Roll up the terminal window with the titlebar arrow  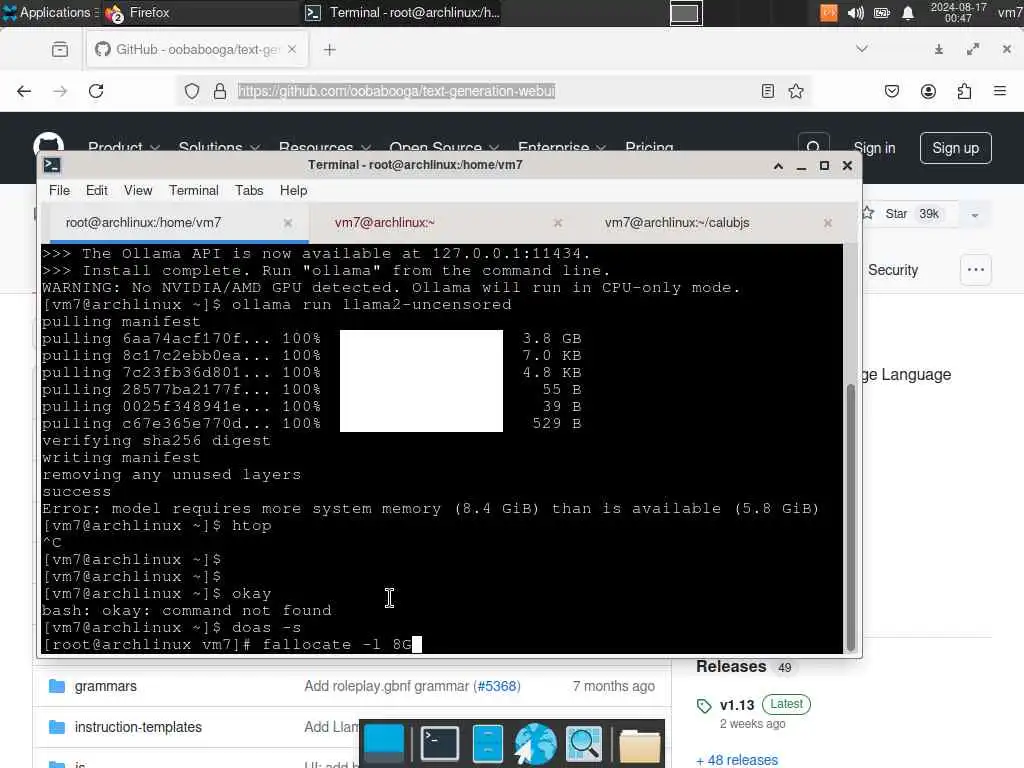pyautogui.click(x=778, y=166)
